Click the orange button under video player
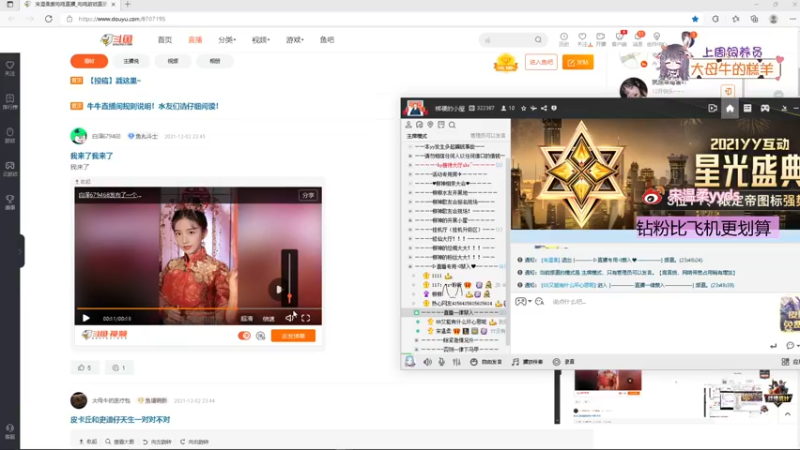The width and height of the screenshot is (800, 450). [293, 336]
